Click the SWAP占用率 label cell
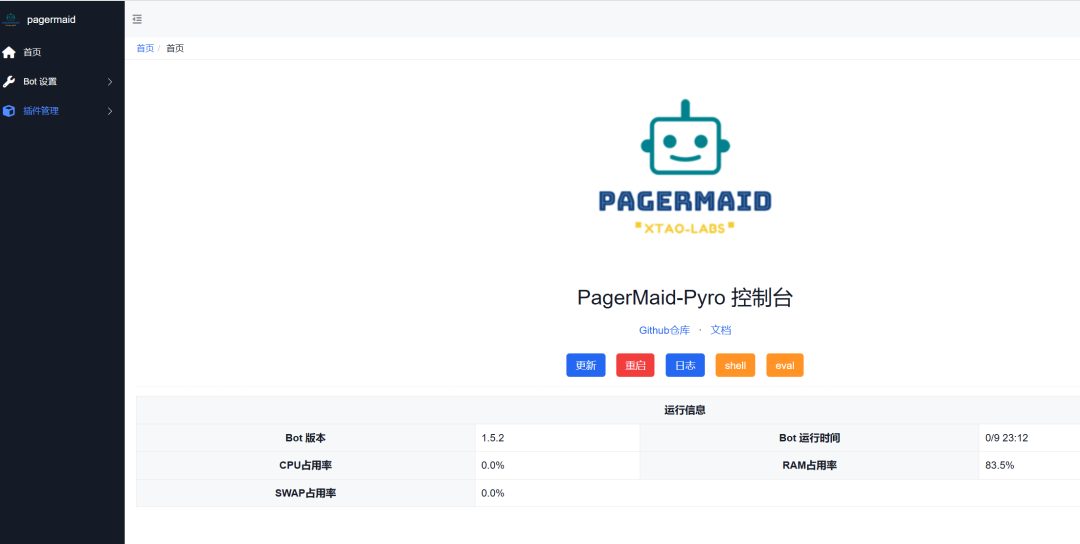 coord(306,493)
